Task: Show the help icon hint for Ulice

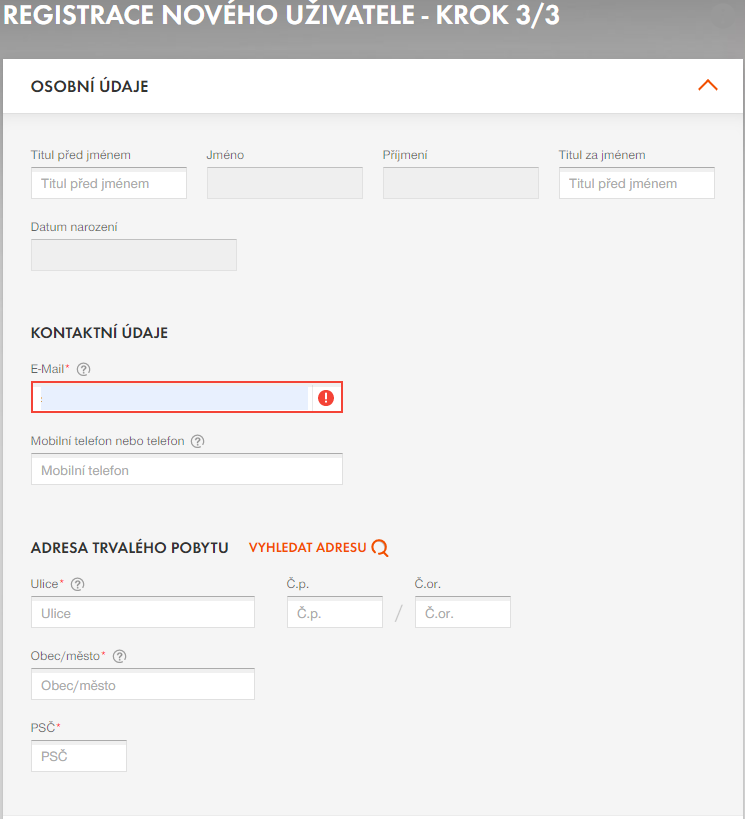Action: pyautogui.click(x=77, y=584)
